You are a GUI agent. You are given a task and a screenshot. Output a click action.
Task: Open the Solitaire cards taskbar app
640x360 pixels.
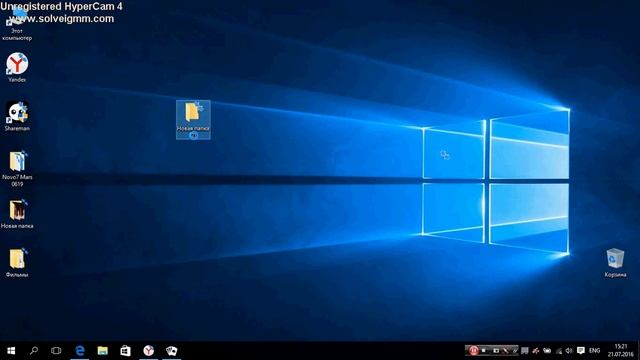[x=171, y=351]
